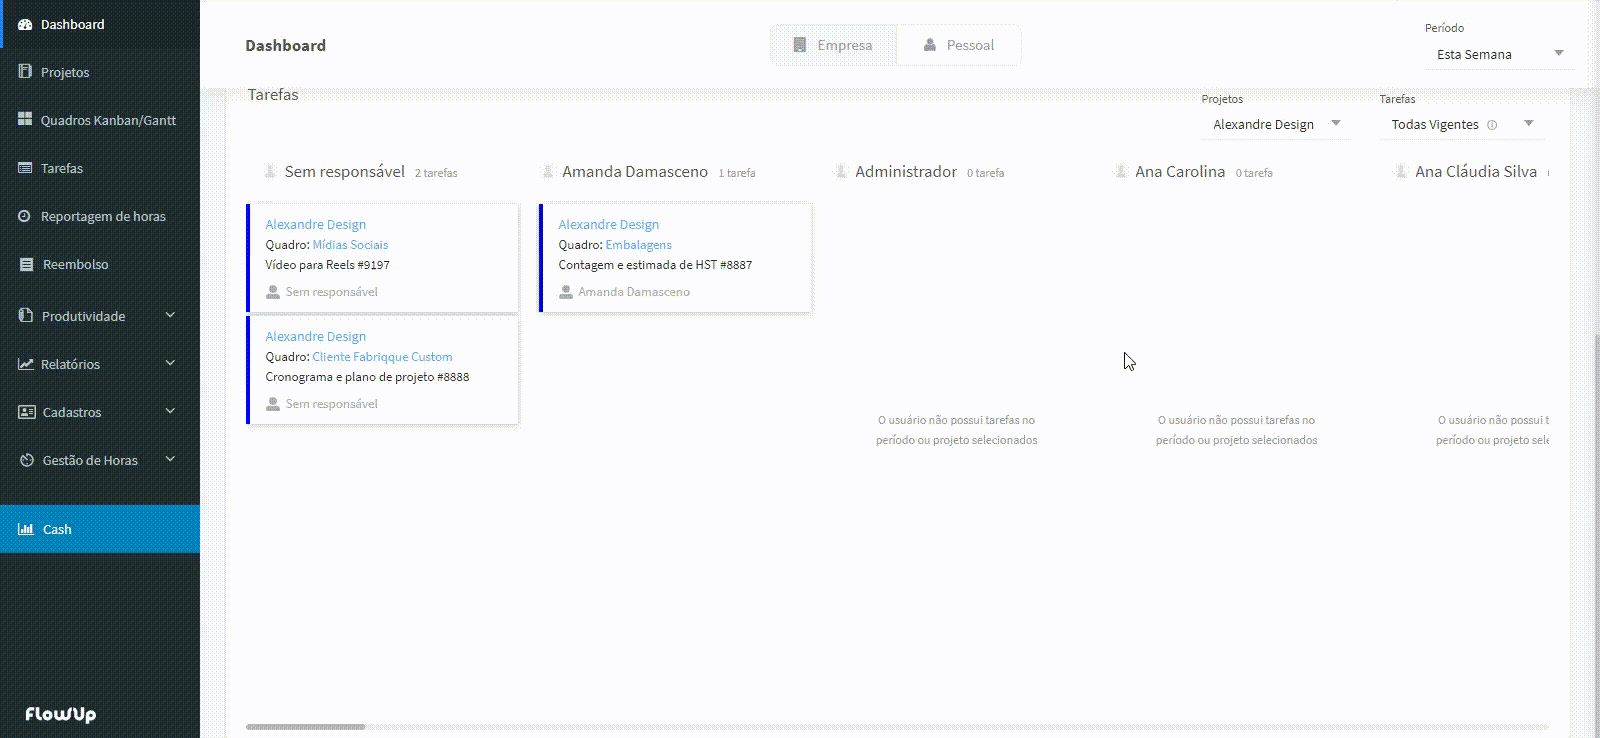Open Tarefas in the sidebar
The image size is (1600, 738).
pyautogui.click(x=100, y=168)
